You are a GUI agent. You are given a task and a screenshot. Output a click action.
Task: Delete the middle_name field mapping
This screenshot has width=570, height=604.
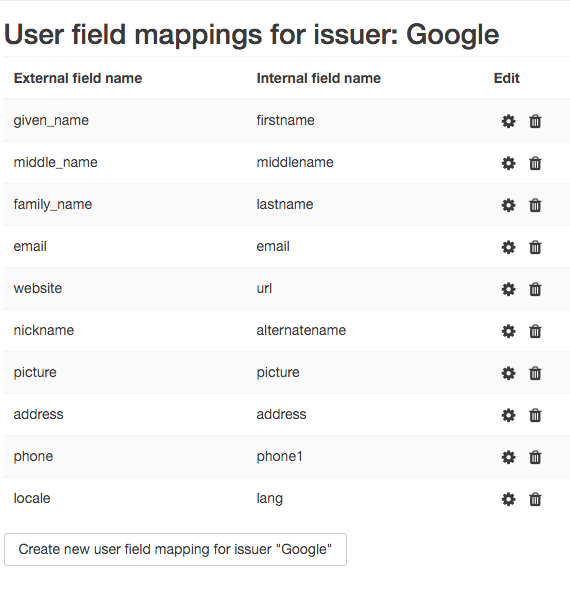(535, 163)
